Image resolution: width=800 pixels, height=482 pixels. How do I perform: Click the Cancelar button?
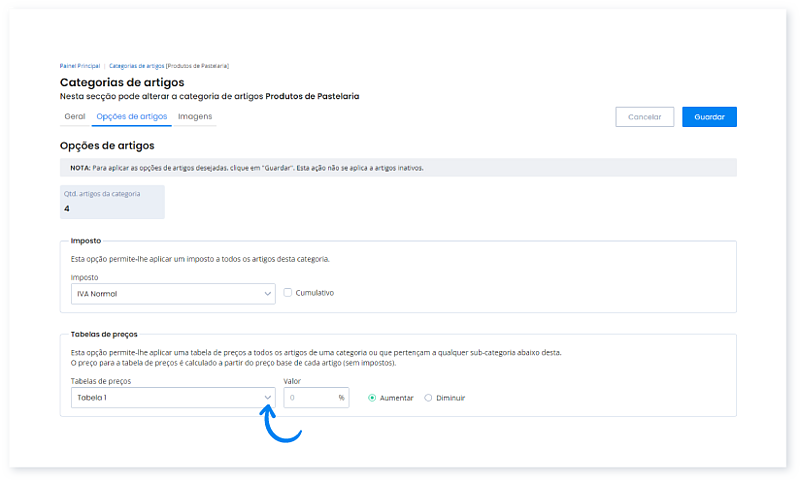click(644, 117)
